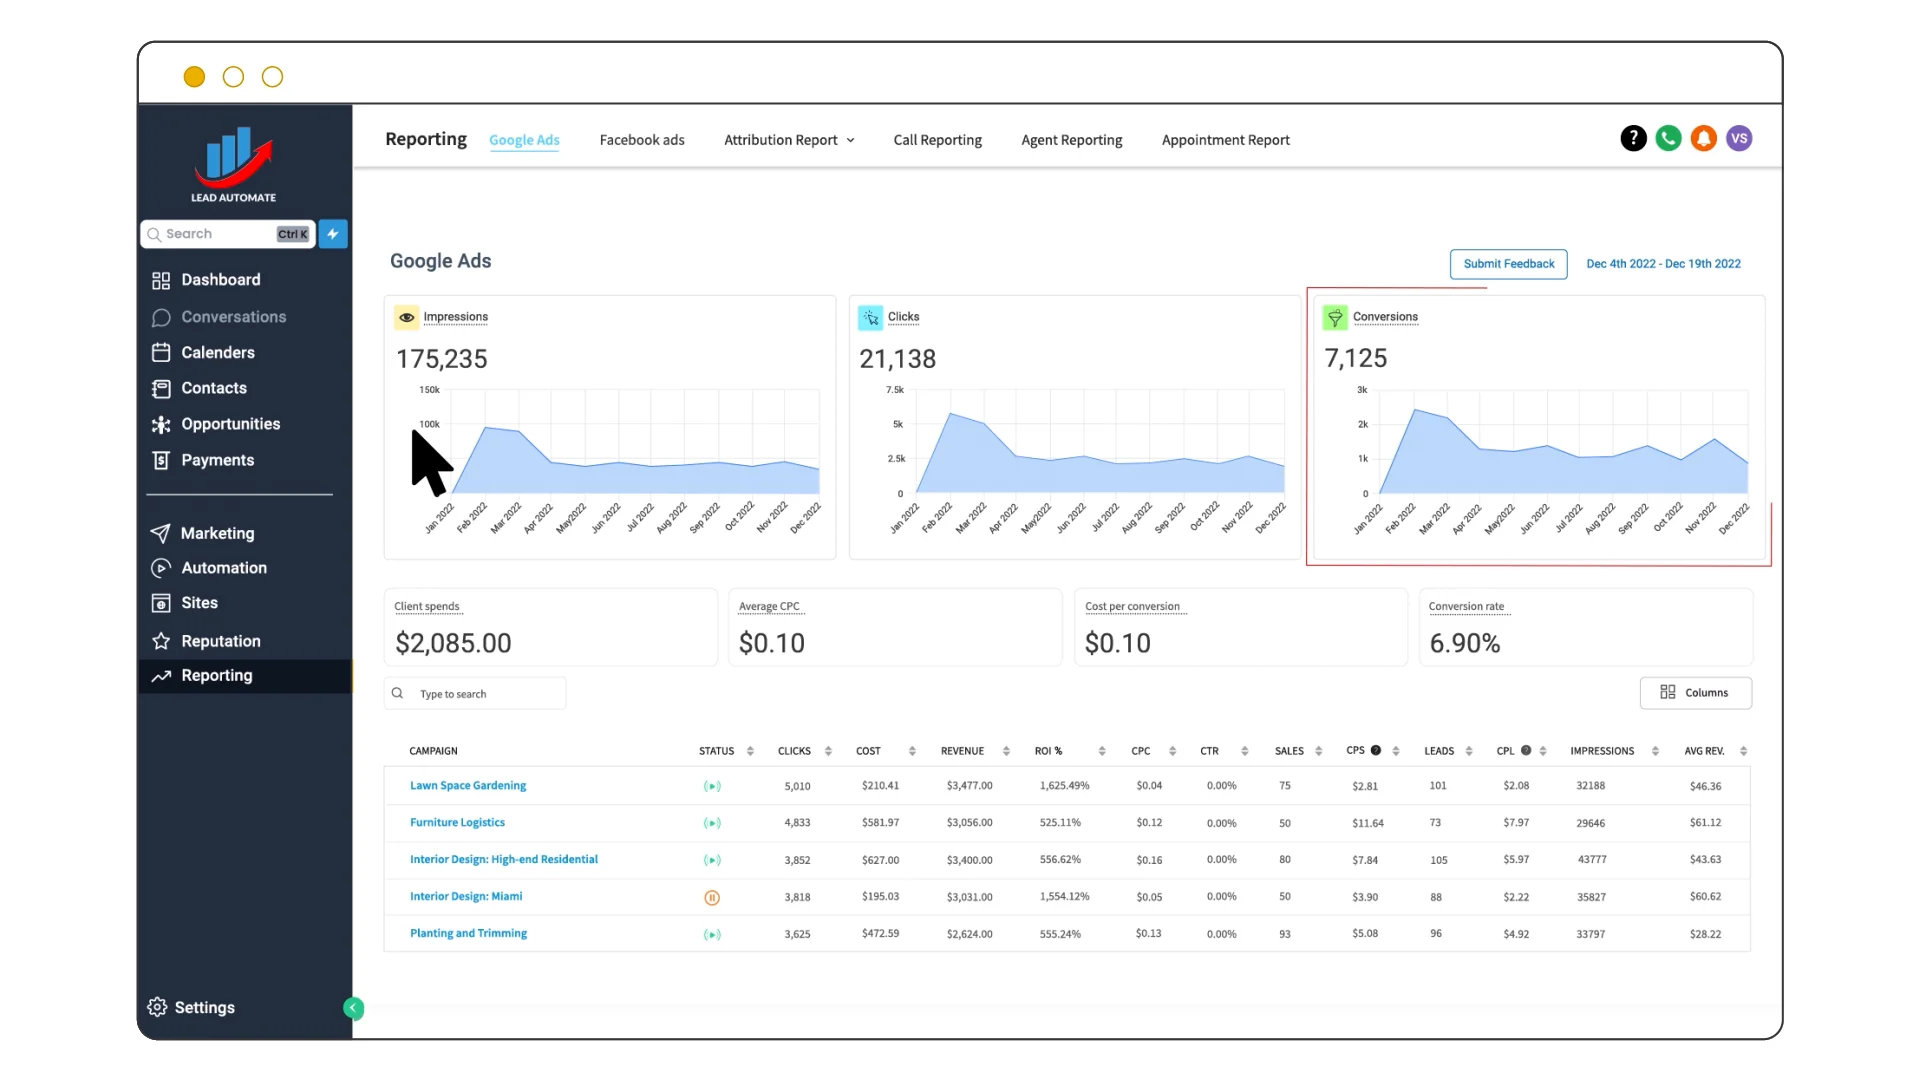The height and width of the screenshot is (1080, 1920).
Task: Switch to the Facebook ads tab
Action: (641, 140)
